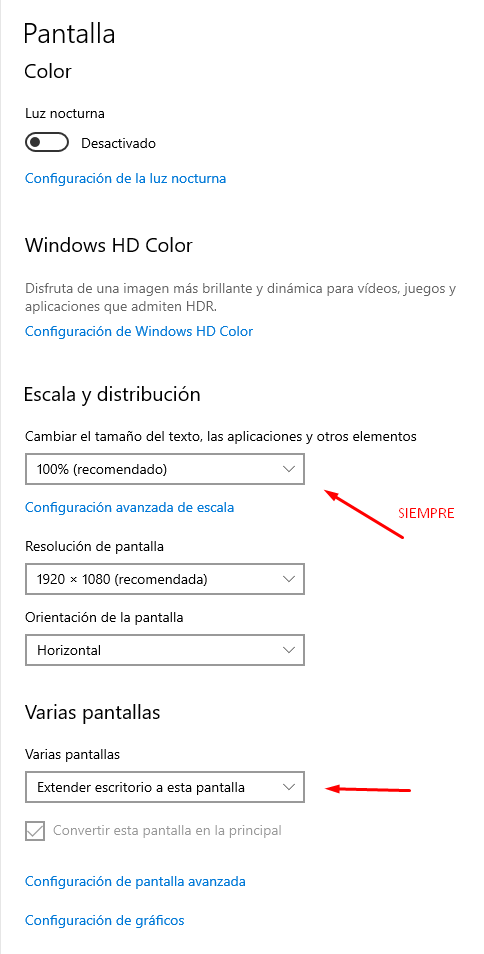Image resolution: width=484 pixels, height=954 pixels.
Task: Open Configuración de gráficos link
Action: pos(105,920)
